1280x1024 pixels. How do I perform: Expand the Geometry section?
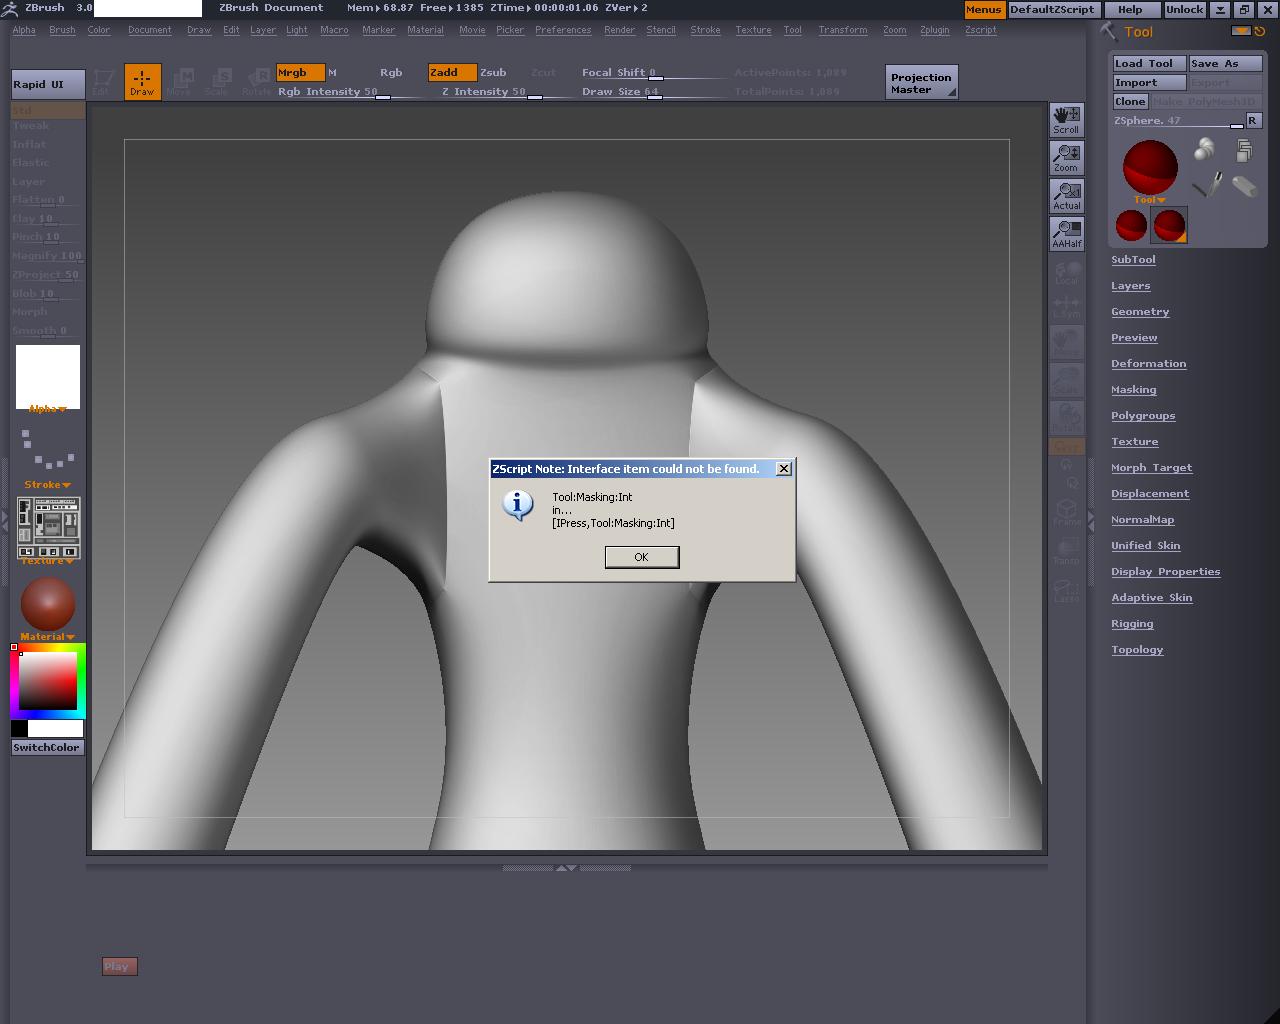click(x=1139, y=312)
